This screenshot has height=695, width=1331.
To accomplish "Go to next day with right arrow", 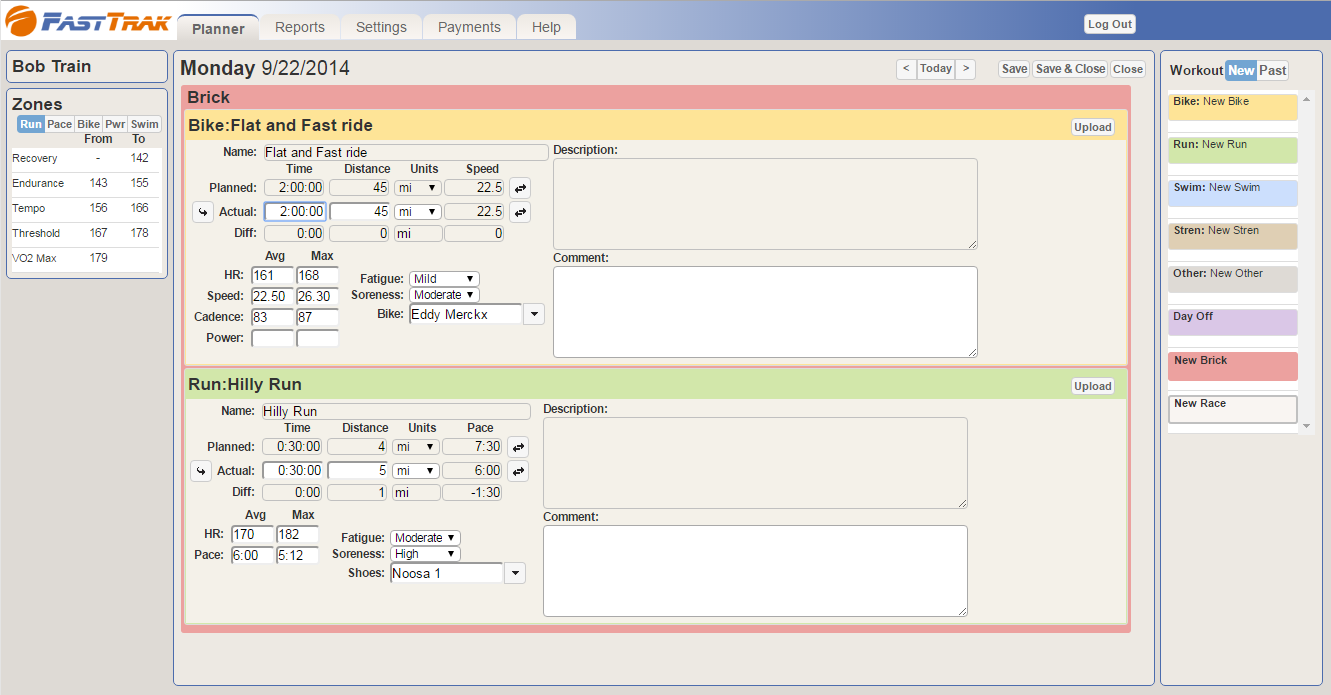I will (965, 69).
